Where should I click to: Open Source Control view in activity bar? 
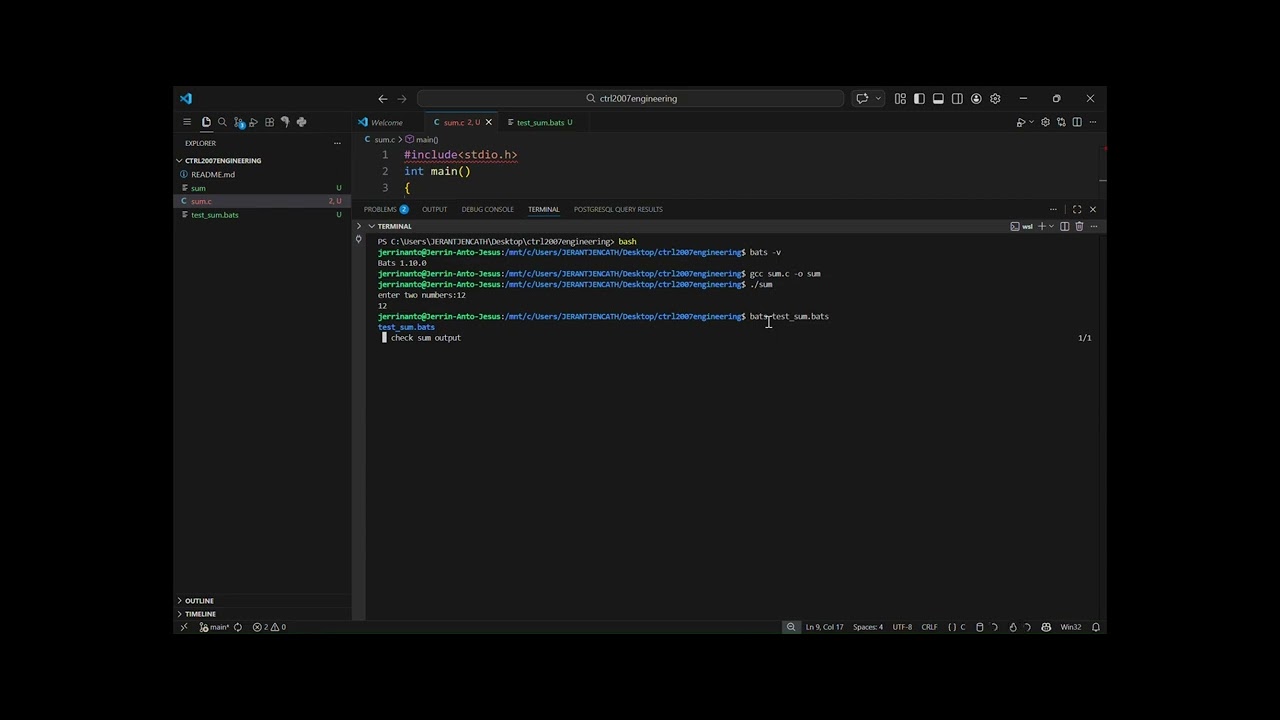[239, 122]
